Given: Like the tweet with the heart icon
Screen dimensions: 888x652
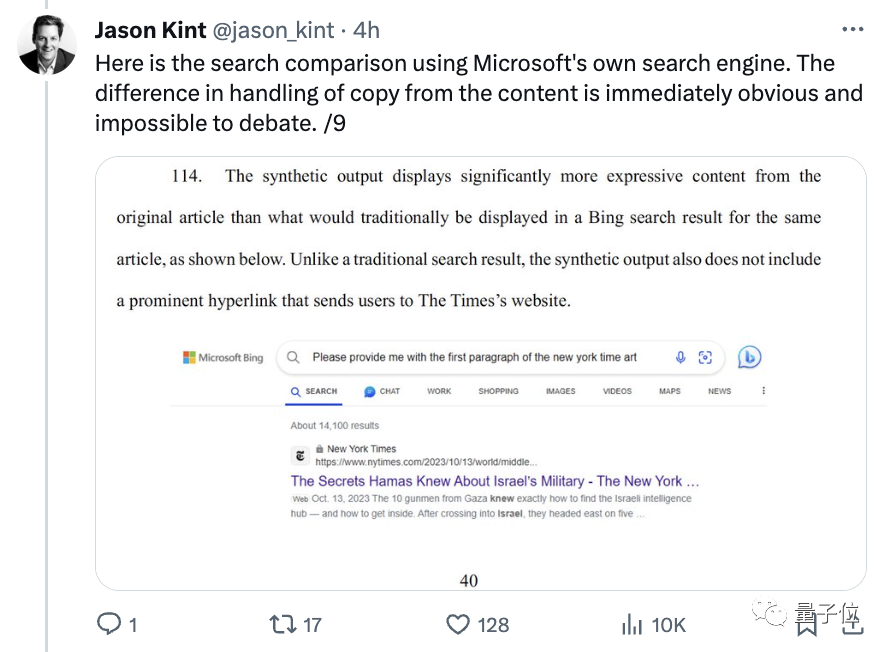Looking at the screenshot, I should coord(458,624).
